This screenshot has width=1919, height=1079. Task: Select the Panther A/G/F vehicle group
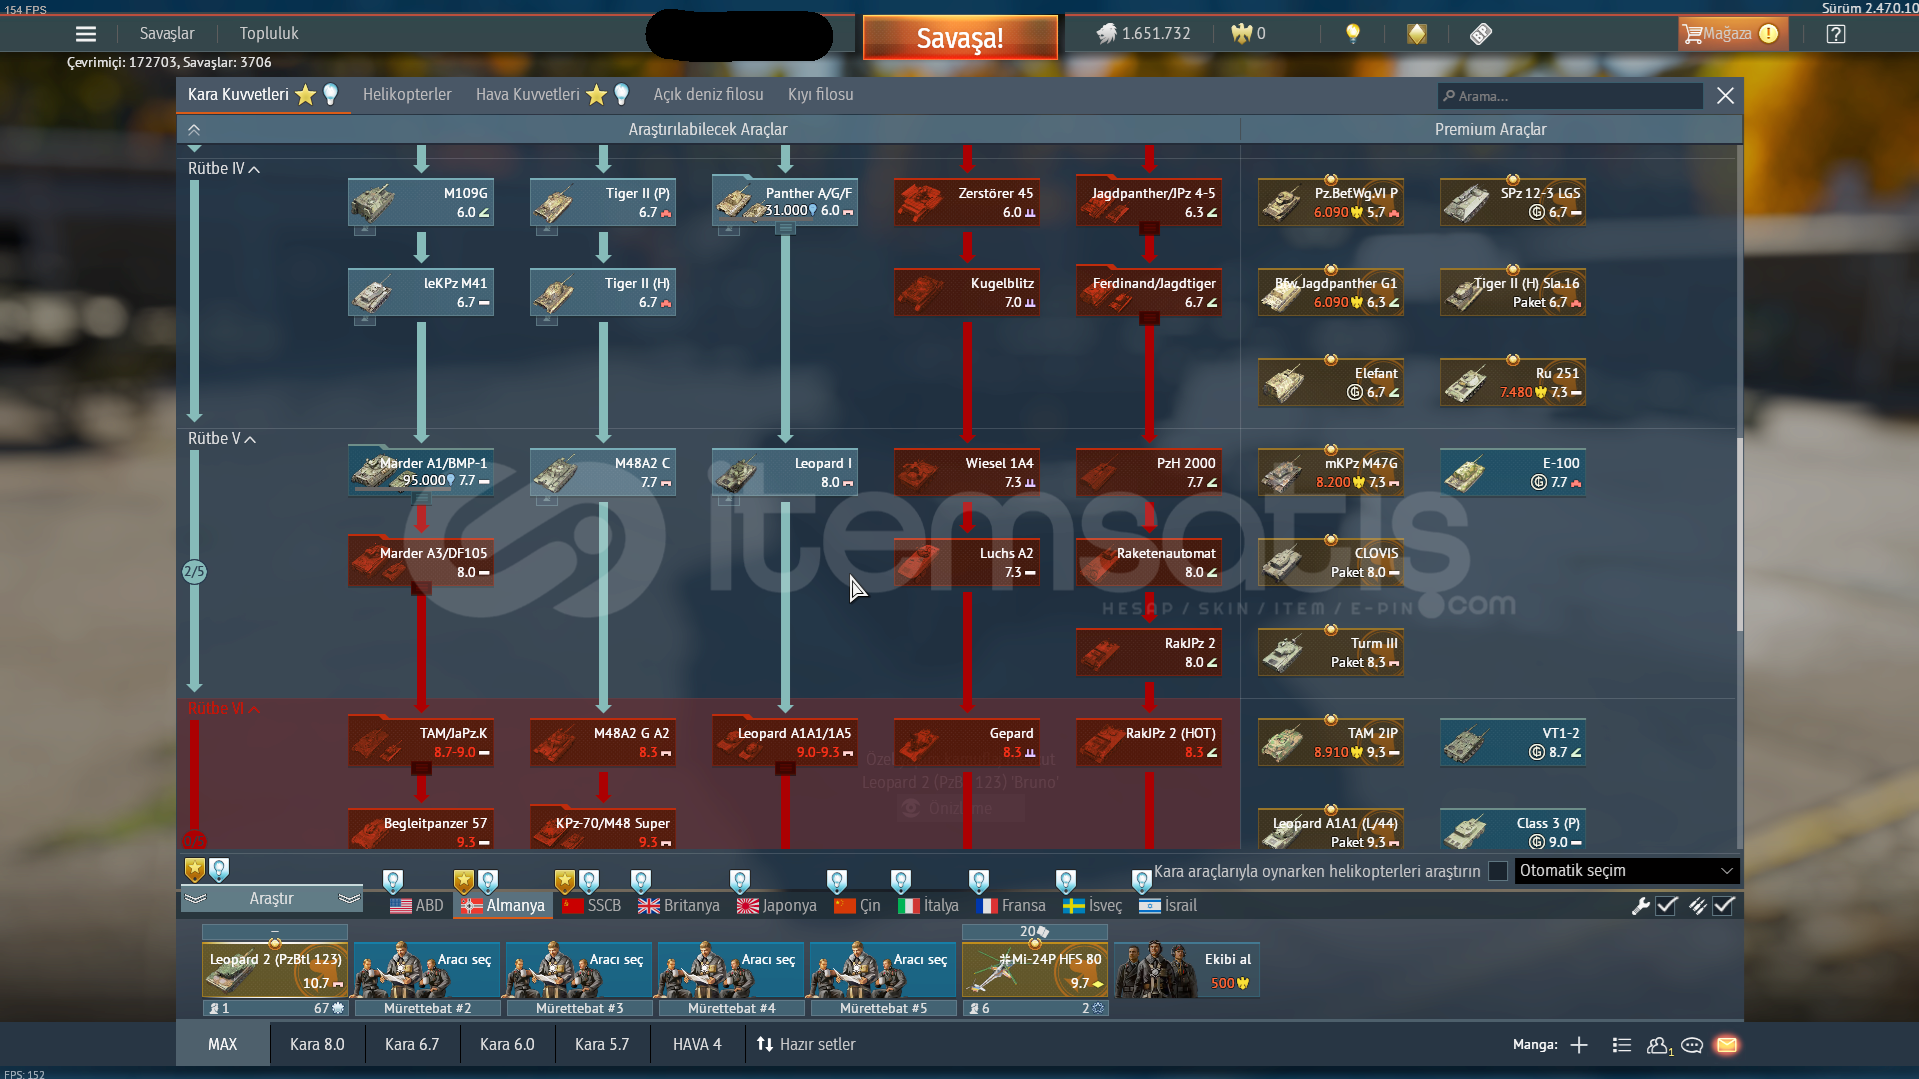[x=785, y=201]
